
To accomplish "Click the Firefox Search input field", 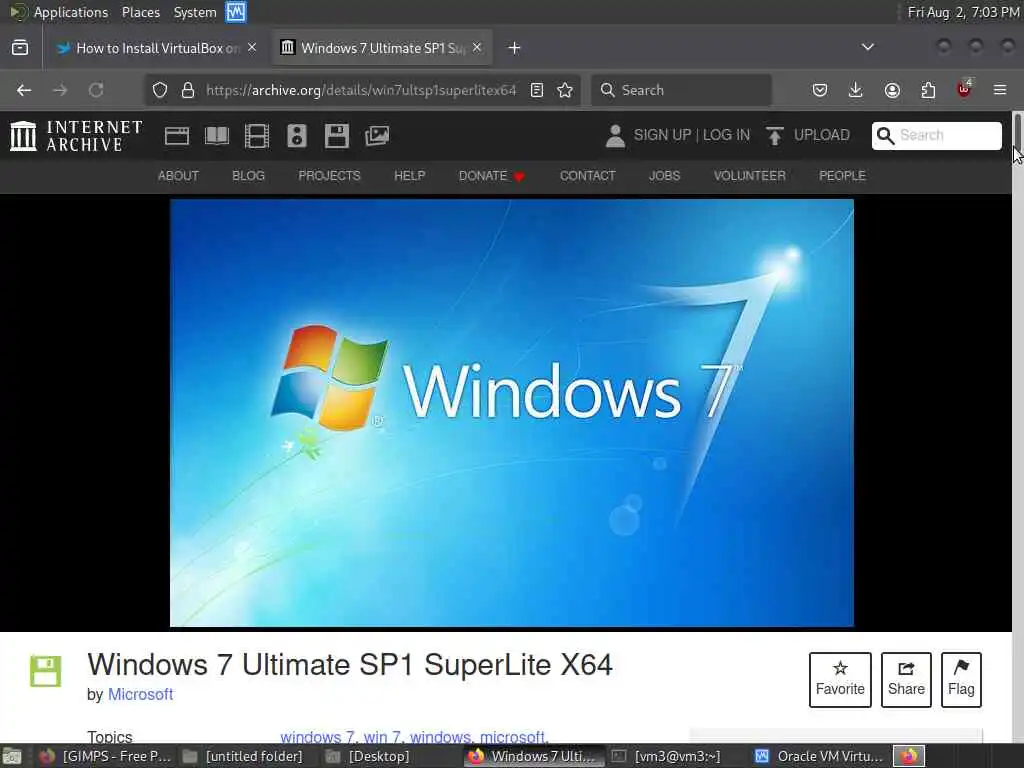I will coord(681,90).
